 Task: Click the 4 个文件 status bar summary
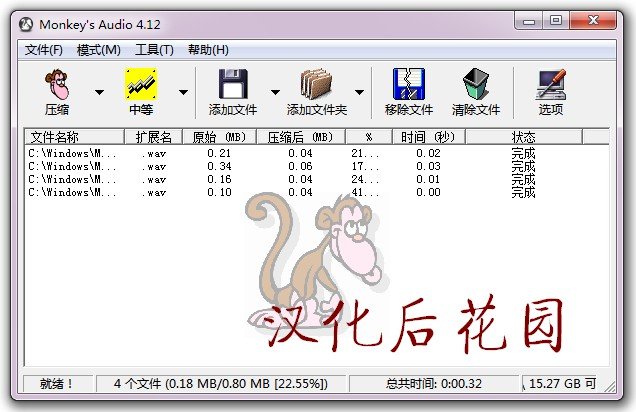tap(221, 384)
